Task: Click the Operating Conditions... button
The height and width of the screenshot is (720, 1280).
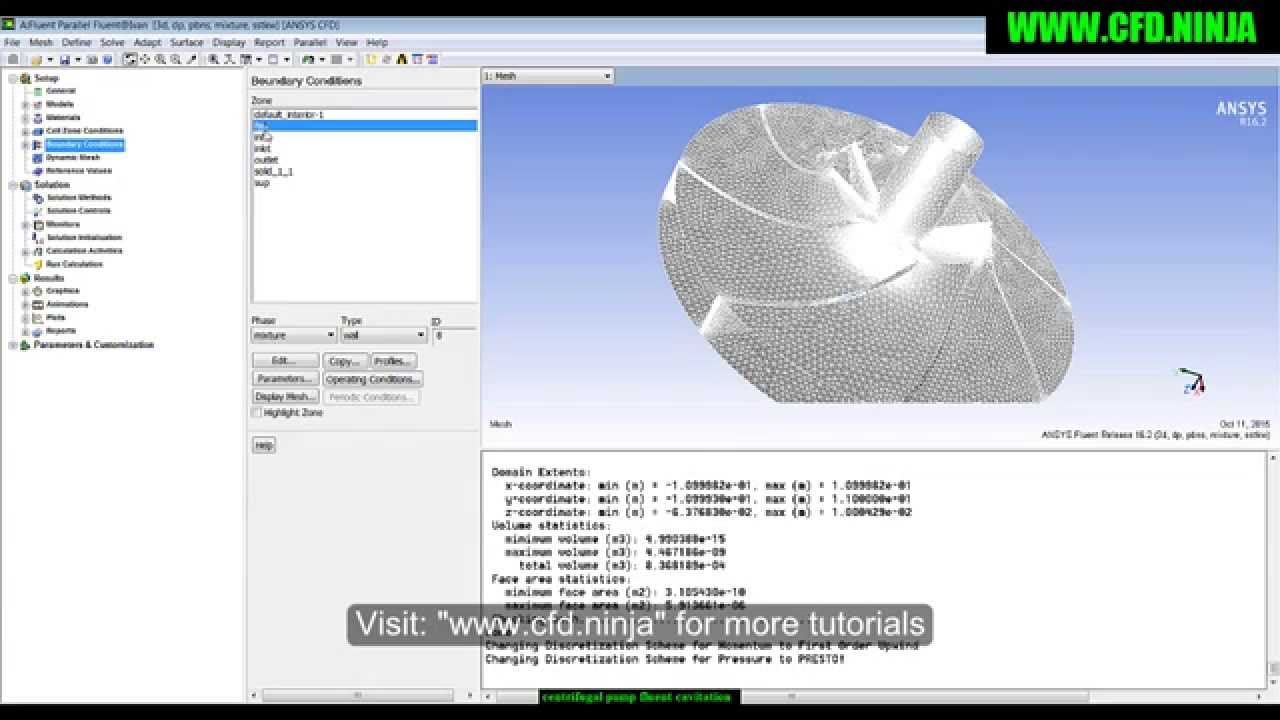Action: coord(373,379)
